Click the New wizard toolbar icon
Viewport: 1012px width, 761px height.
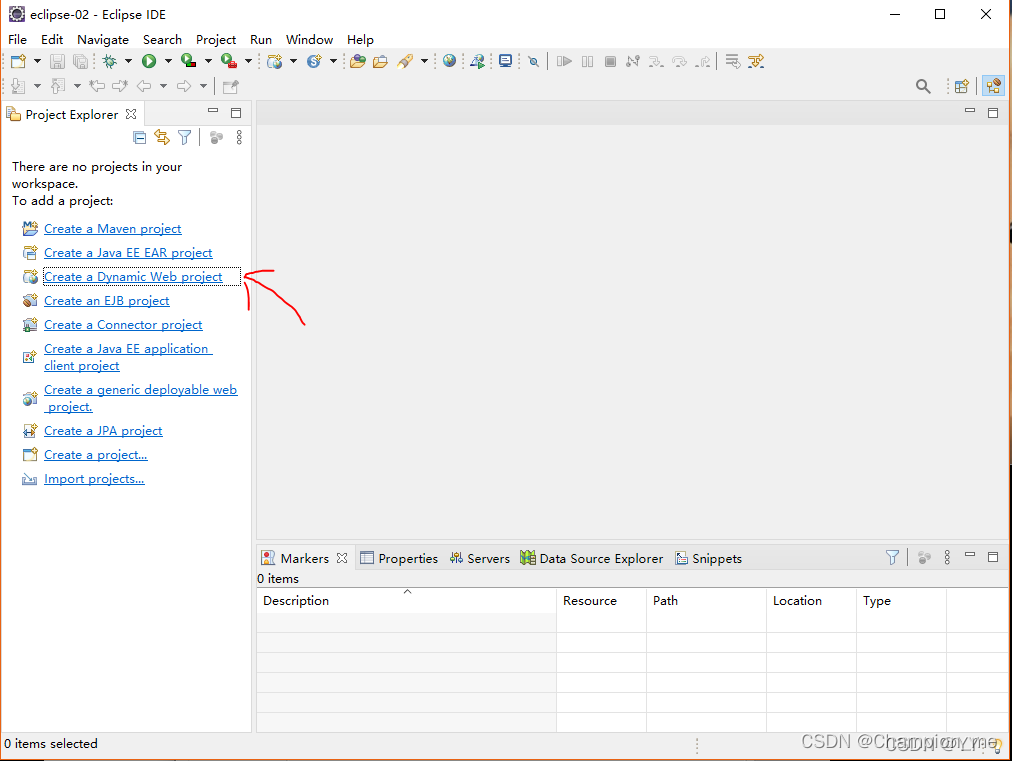(x=18, y=61)
